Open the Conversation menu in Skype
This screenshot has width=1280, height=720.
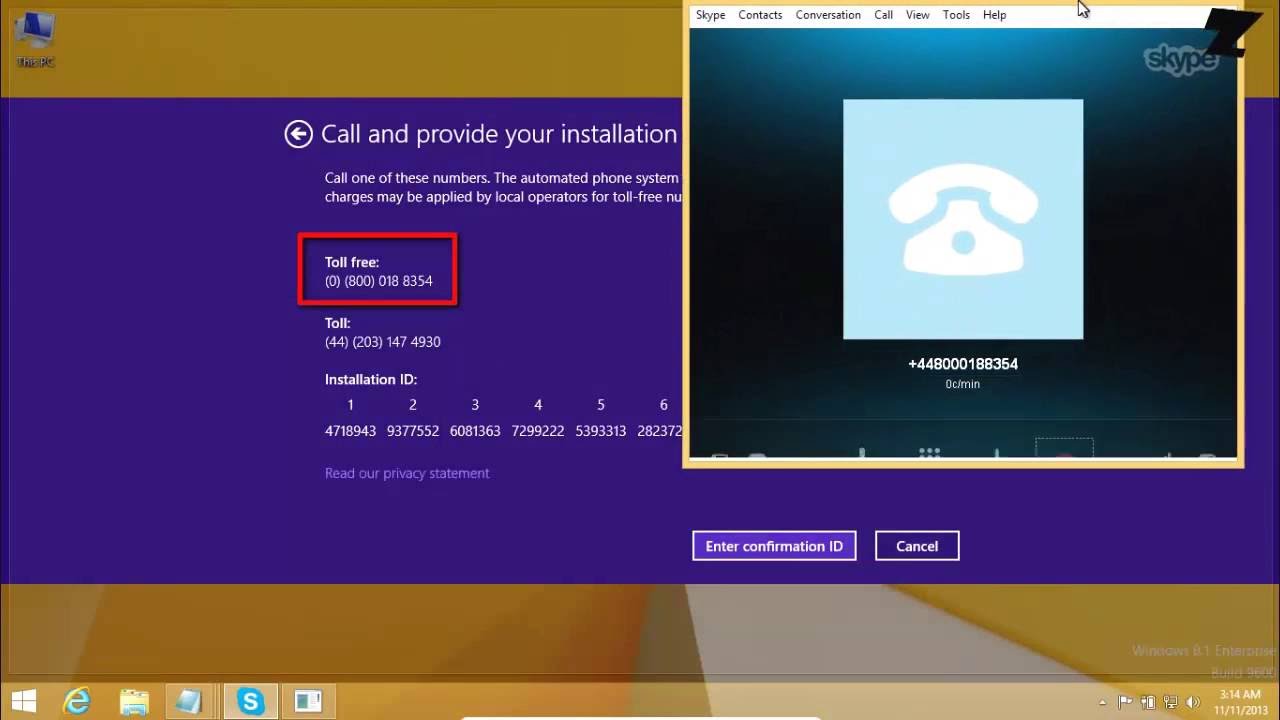pyautogui.click(x=828, y=15)
